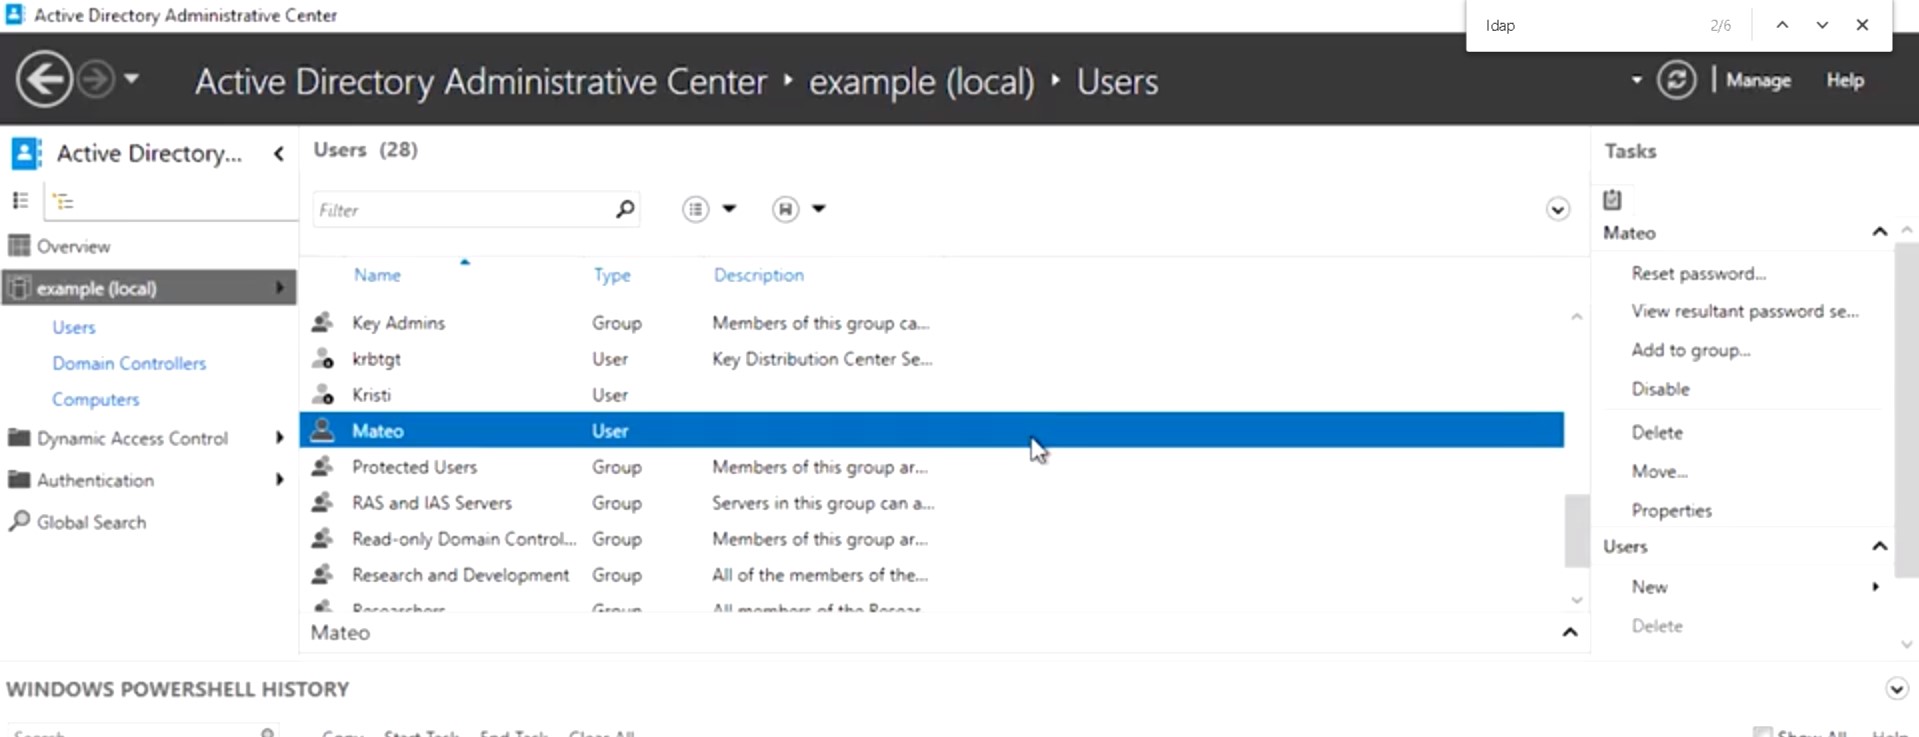Select Overview in the navigation pane

click(73, 246)
